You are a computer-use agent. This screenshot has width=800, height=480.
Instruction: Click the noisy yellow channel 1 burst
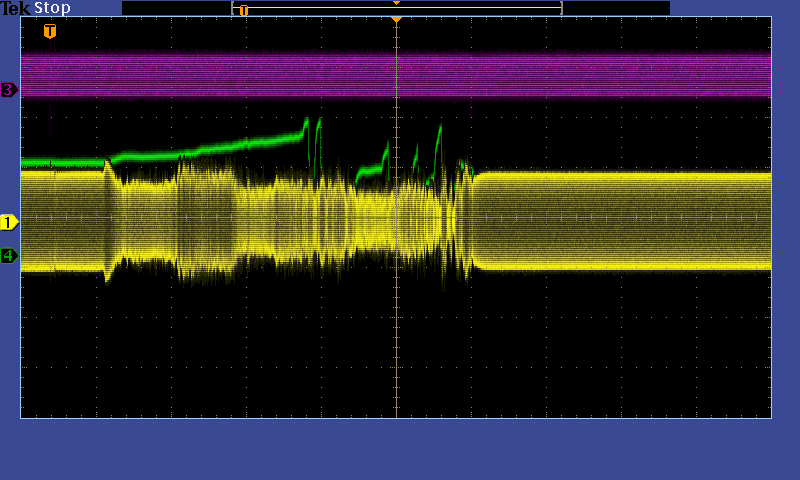[x=300, y=215]
